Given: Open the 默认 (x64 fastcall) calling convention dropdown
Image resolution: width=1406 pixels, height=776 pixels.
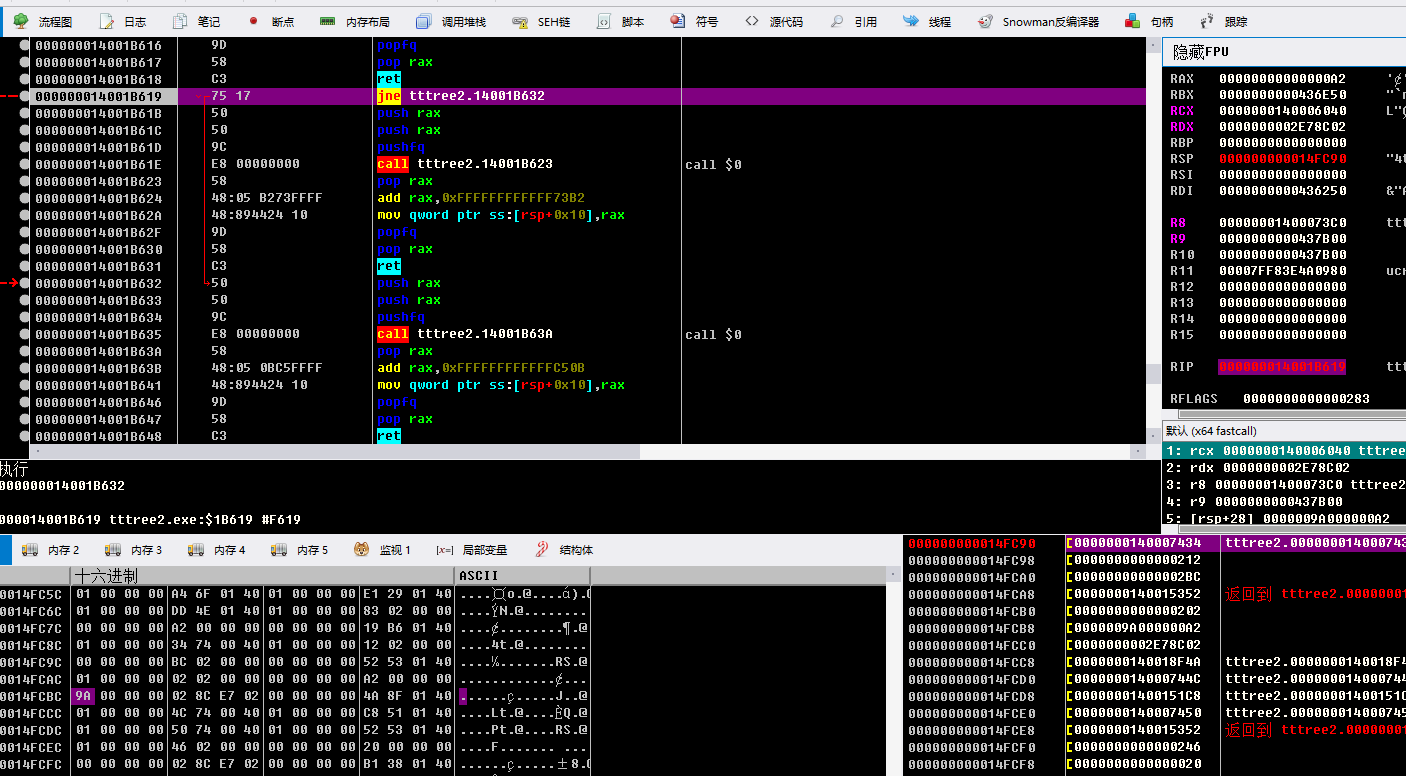Looking at the screenshot, I should (x=1284, y=431).
